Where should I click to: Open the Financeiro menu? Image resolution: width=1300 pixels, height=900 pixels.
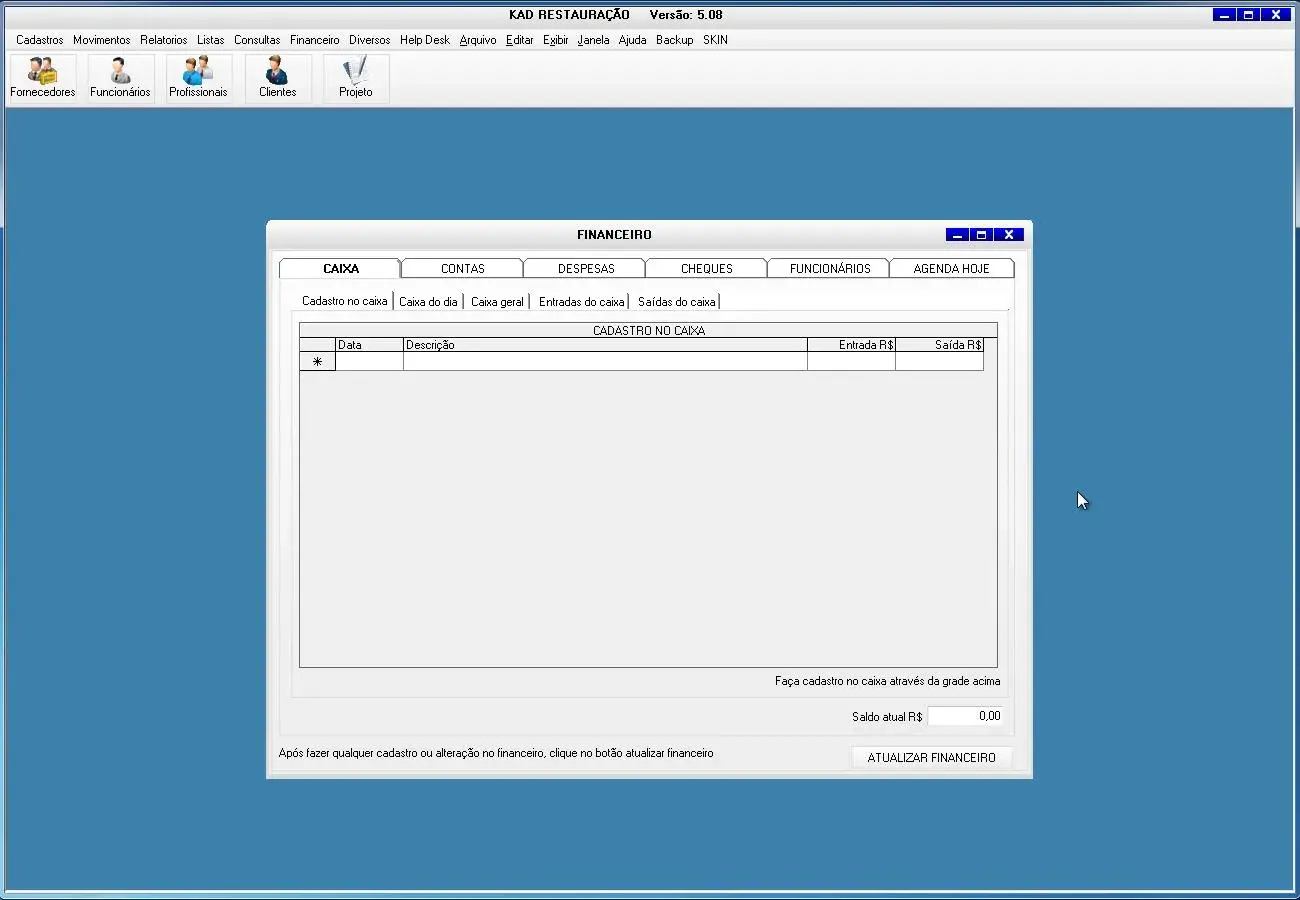[x=315, y=40]
